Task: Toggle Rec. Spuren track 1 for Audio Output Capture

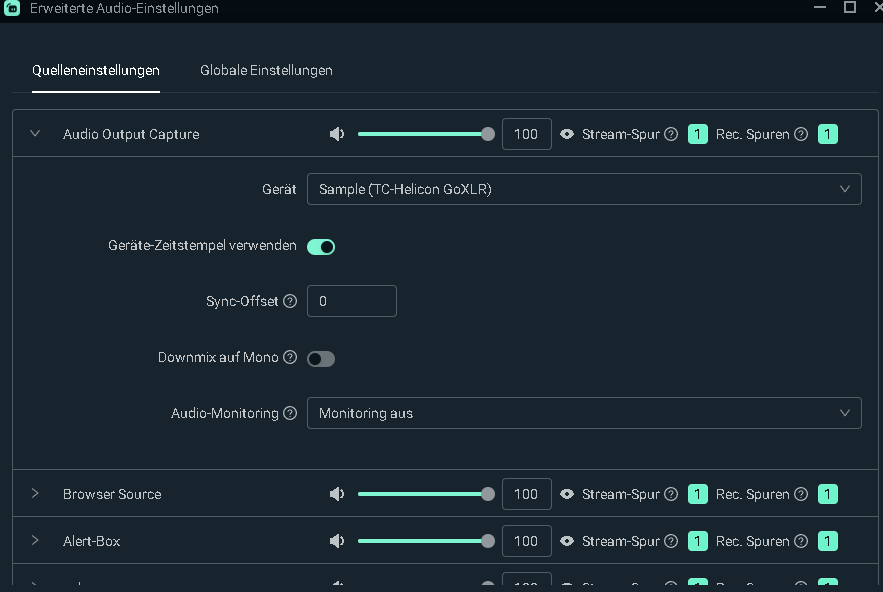Action: pyautogui.click(x=828, y=134)
